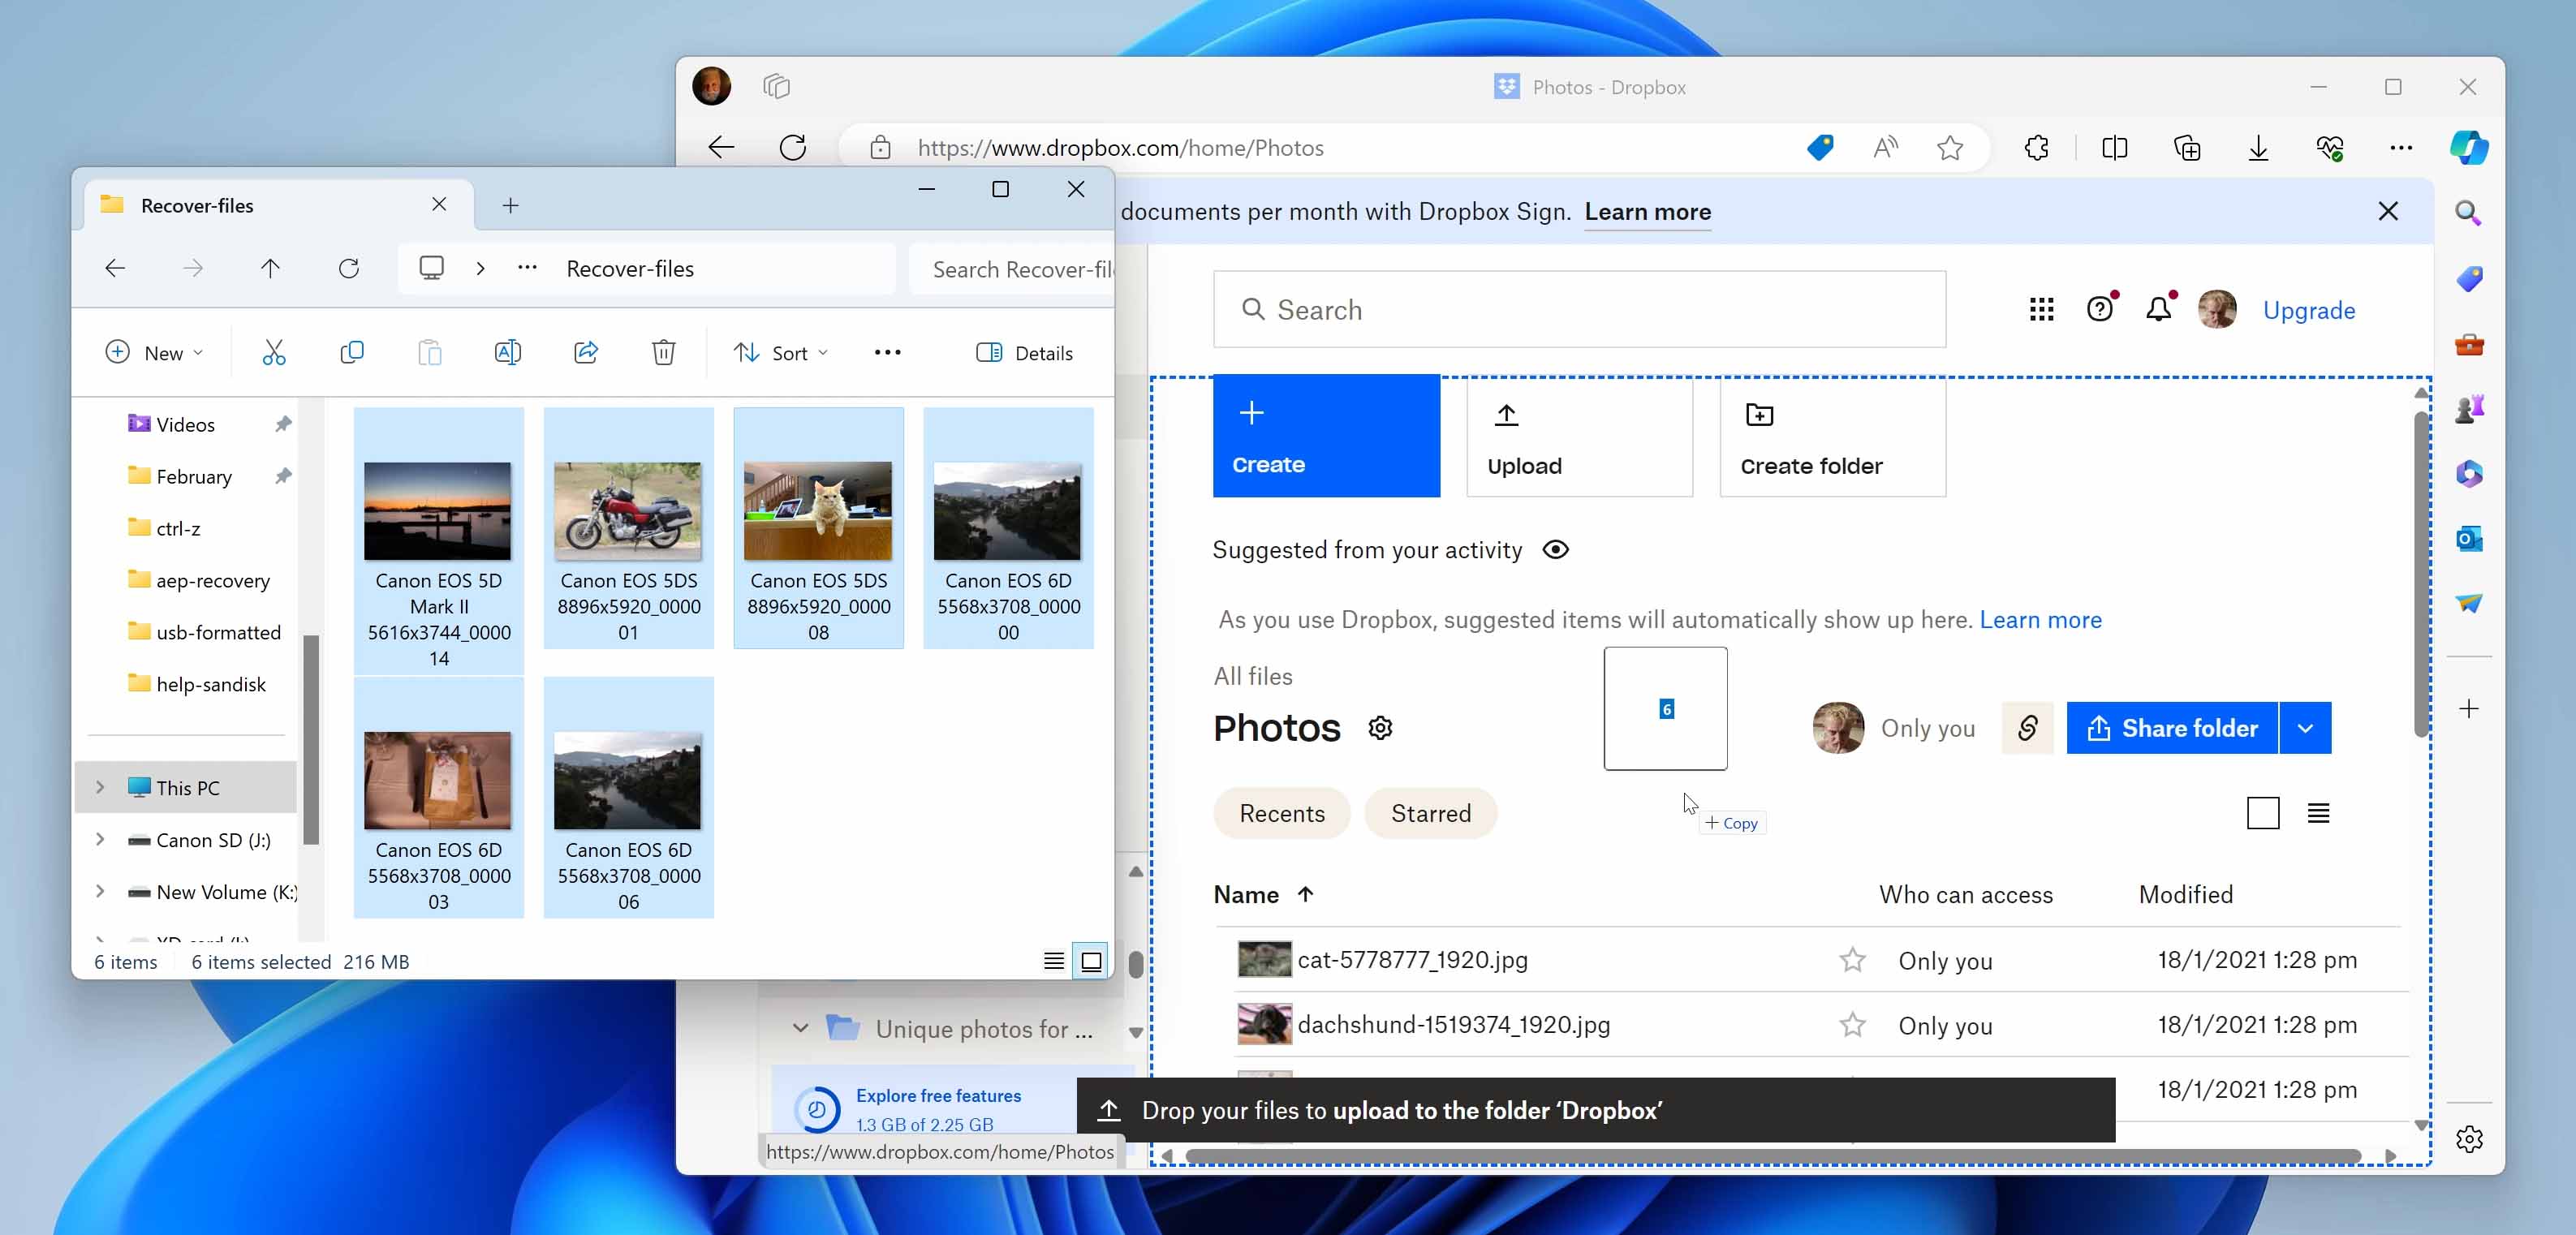Click the Delete trash icon in File Explorer
The height and width of the screenshot is (1235, 2576).
click(x=664, y=353)
